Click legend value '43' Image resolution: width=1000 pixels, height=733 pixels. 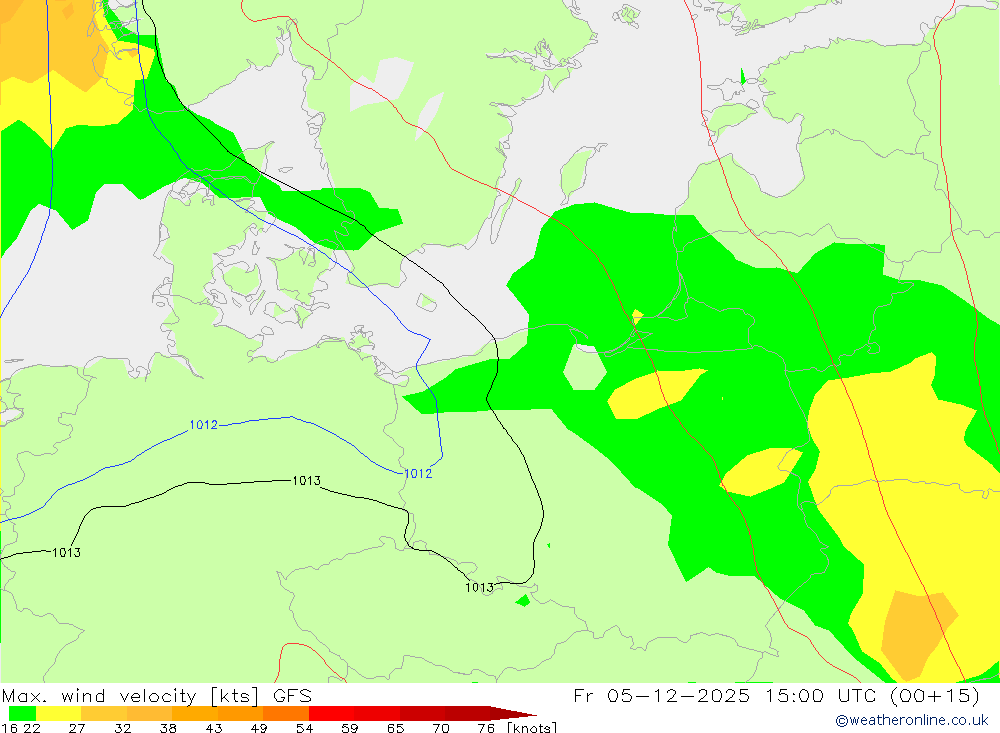coord(214,728)
